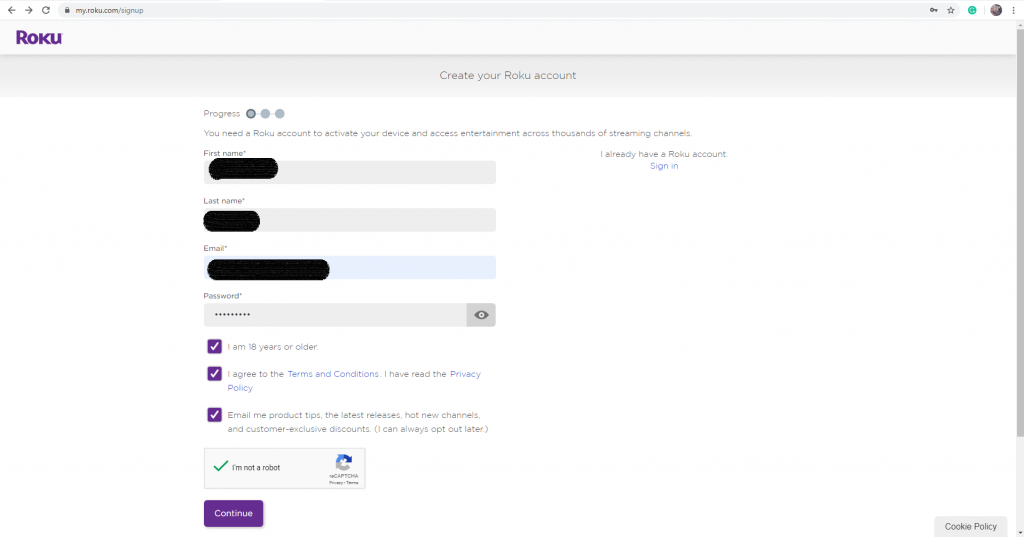Open the Terms and Conditions link
The height and width of the screenshot is (537, 1024).
(333, 374)
